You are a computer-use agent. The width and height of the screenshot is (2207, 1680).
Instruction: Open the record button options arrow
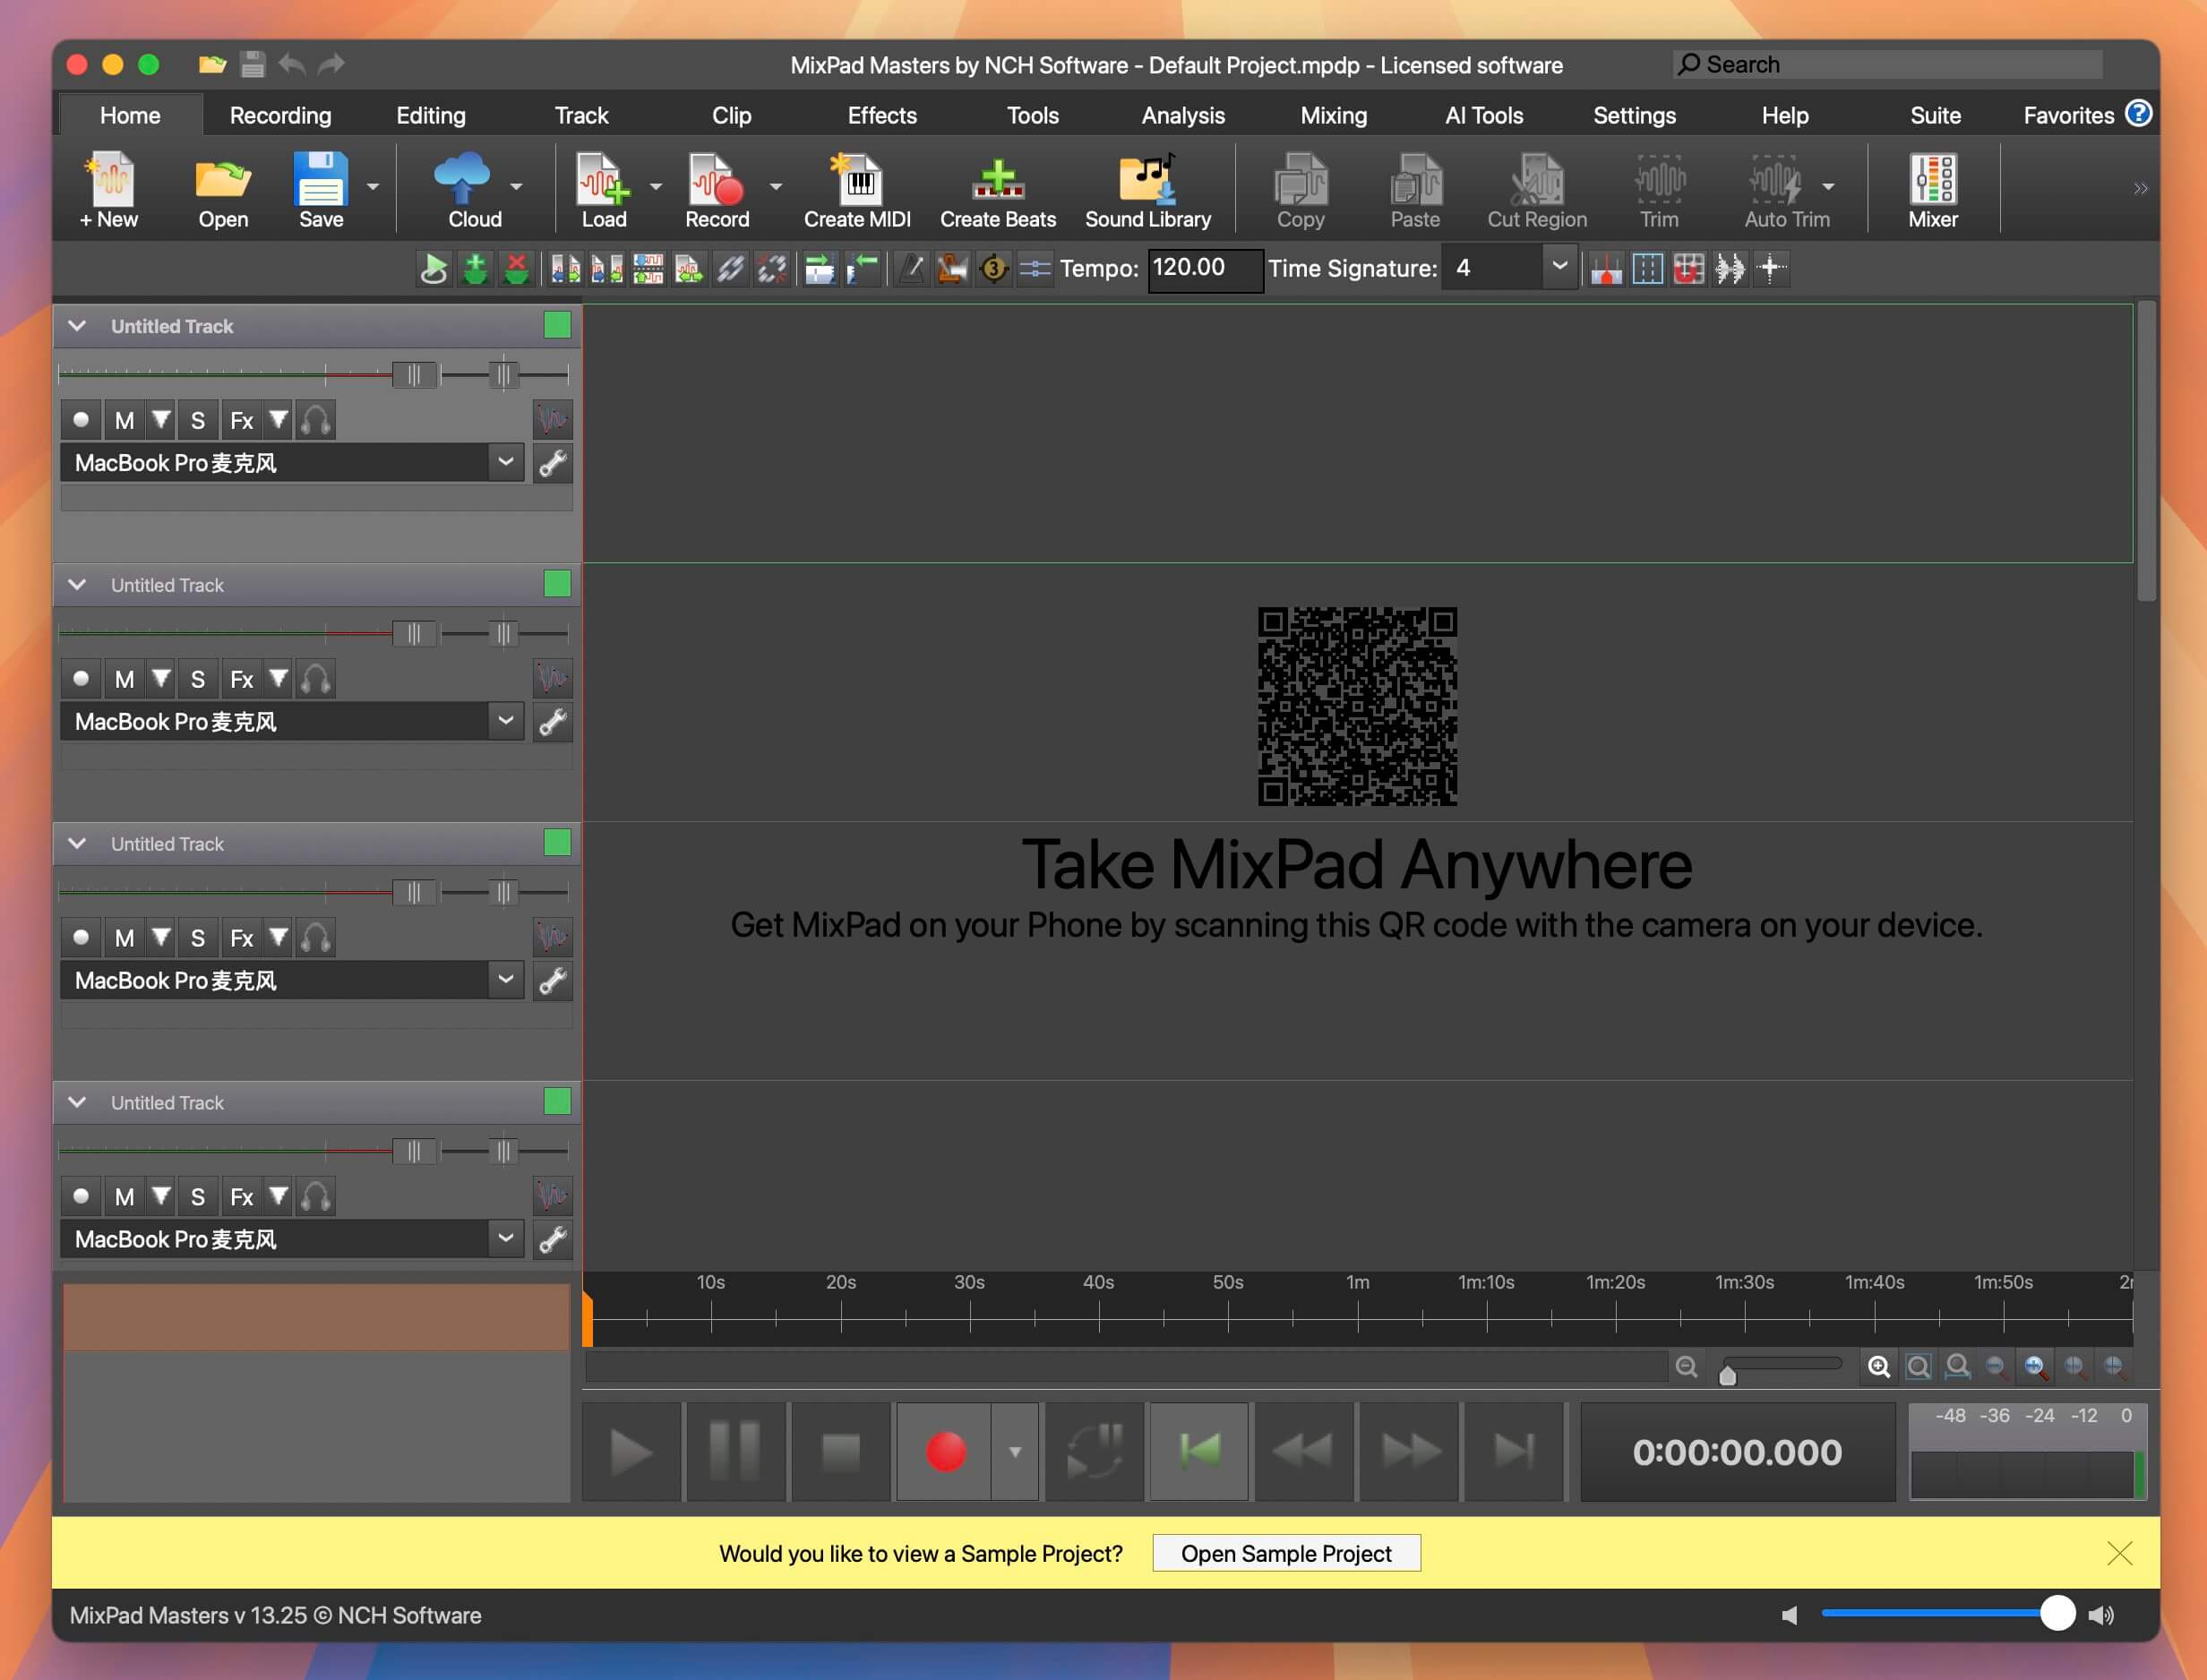tap(1015, 1451)
